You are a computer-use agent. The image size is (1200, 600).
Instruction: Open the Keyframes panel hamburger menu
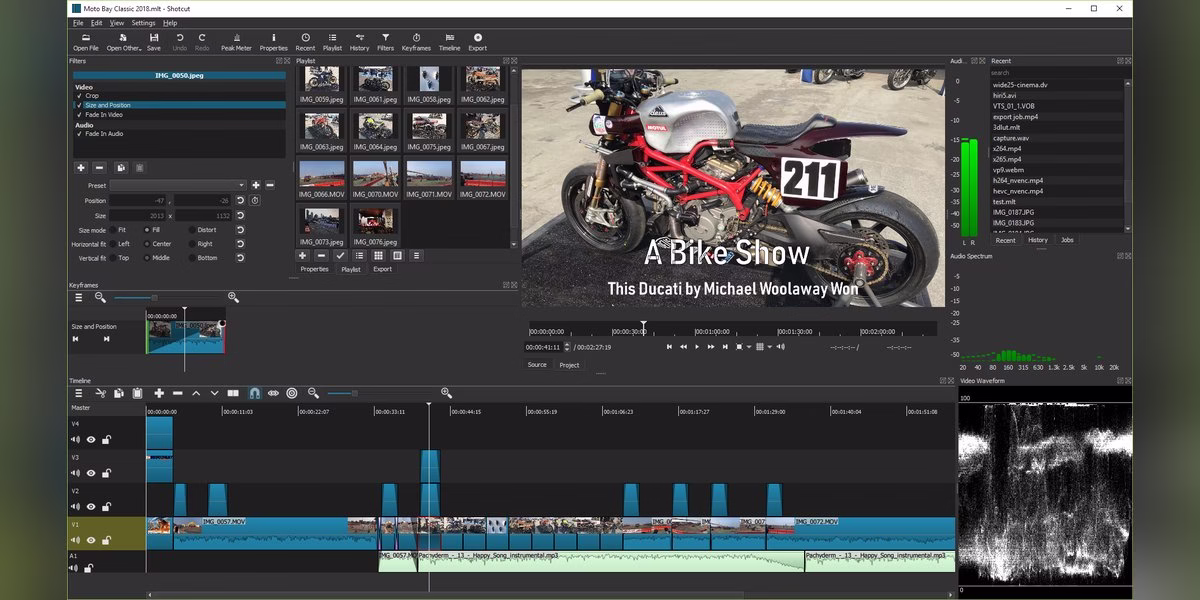point(78,297)
